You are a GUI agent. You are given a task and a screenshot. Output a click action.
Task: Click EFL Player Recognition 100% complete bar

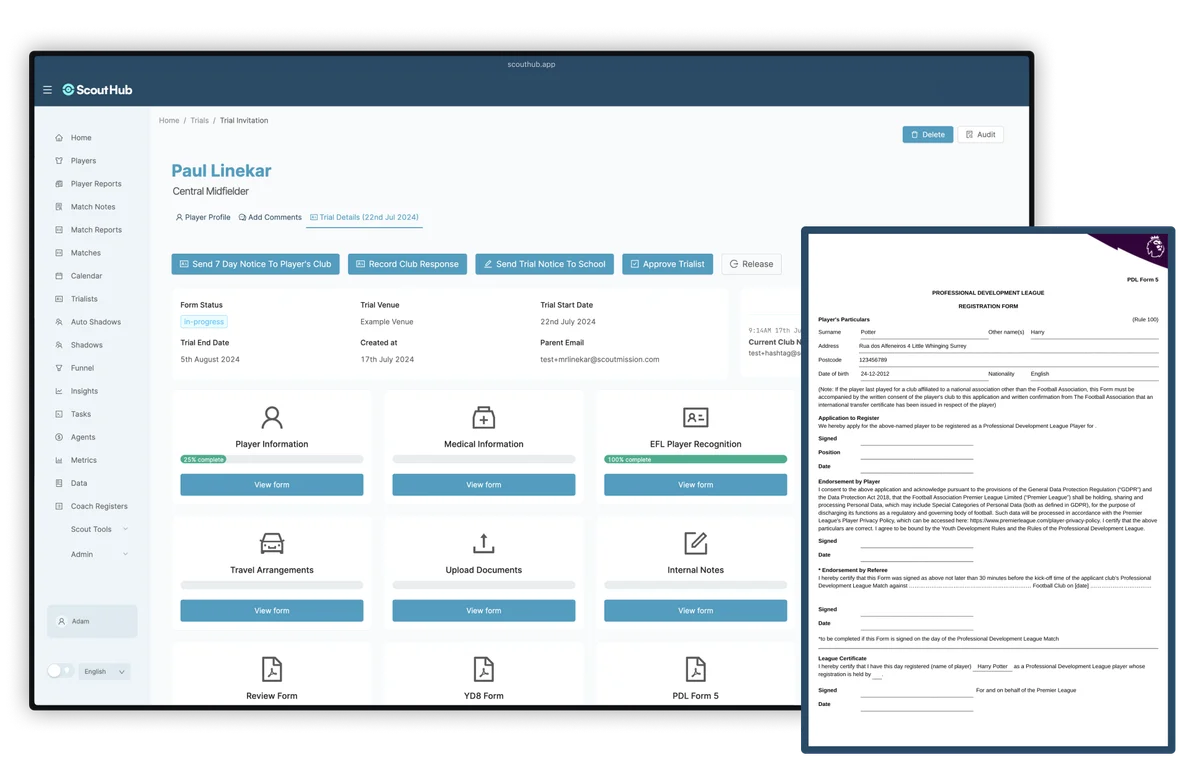click(696, 459)
